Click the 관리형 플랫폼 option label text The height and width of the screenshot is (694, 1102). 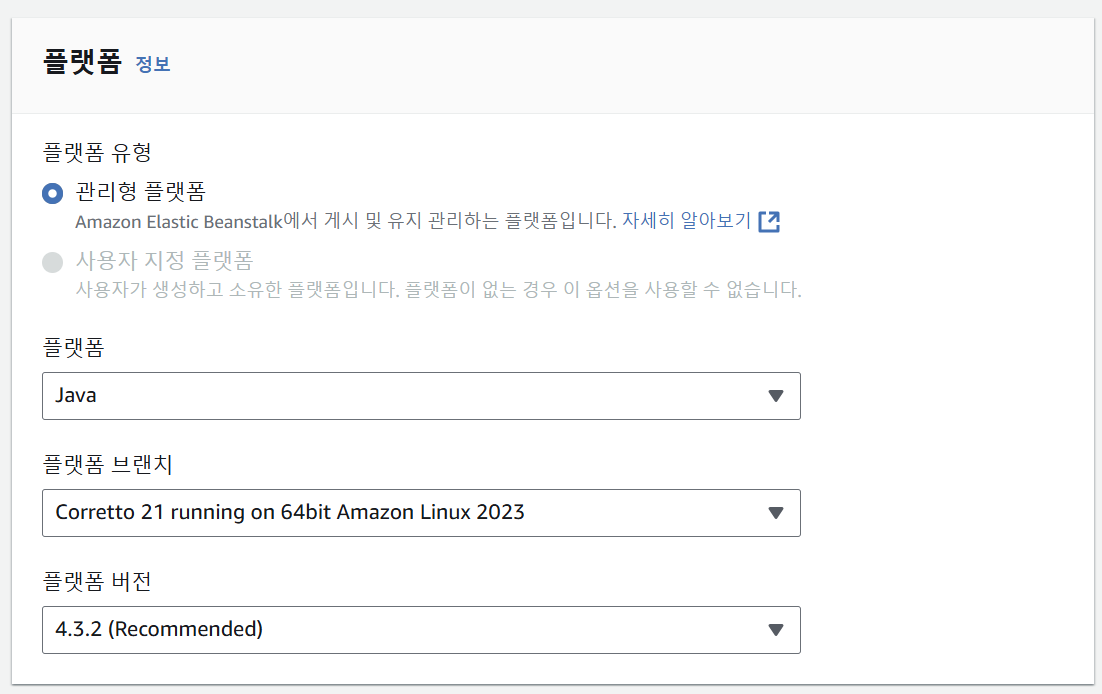141,192
